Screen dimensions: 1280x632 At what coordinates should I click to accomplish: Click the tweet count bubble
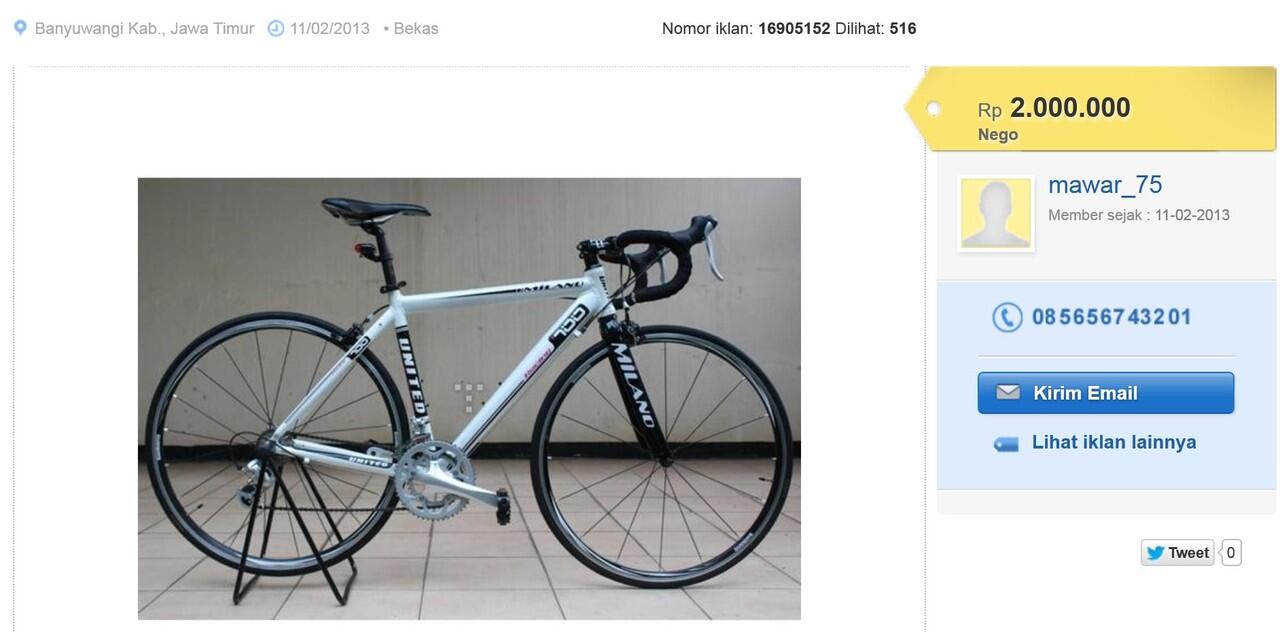(x=1231, y=552)
